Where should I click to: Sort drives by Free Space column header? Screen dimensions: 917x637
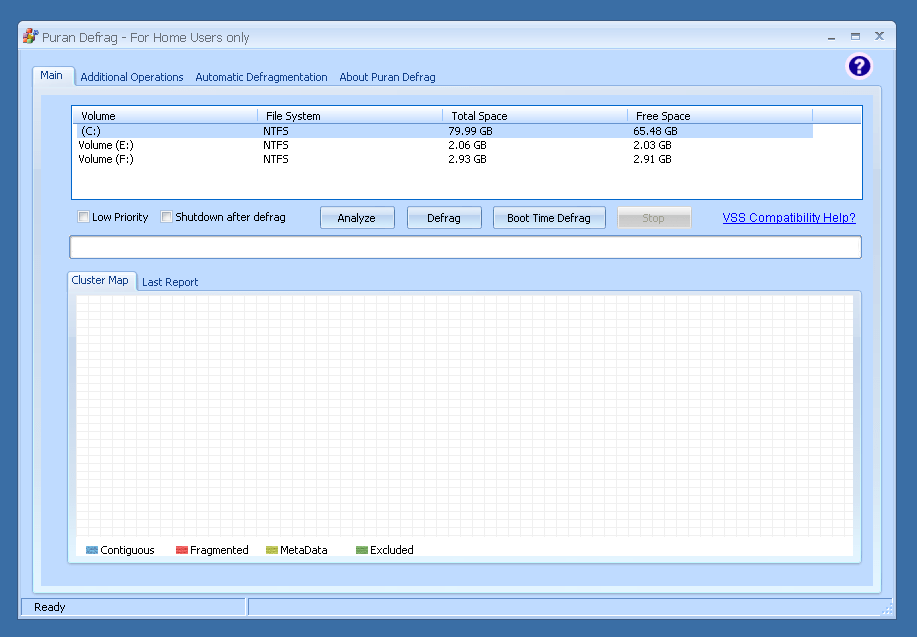[719, 116]
